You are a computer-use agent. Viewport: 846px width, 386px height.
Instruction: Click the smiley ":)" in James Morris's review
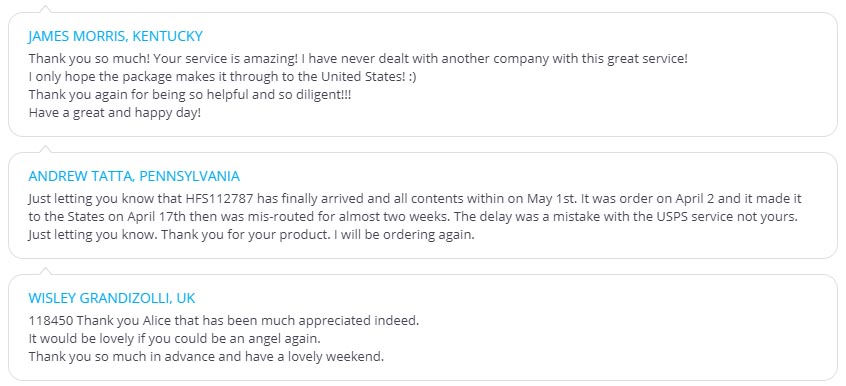412,77
